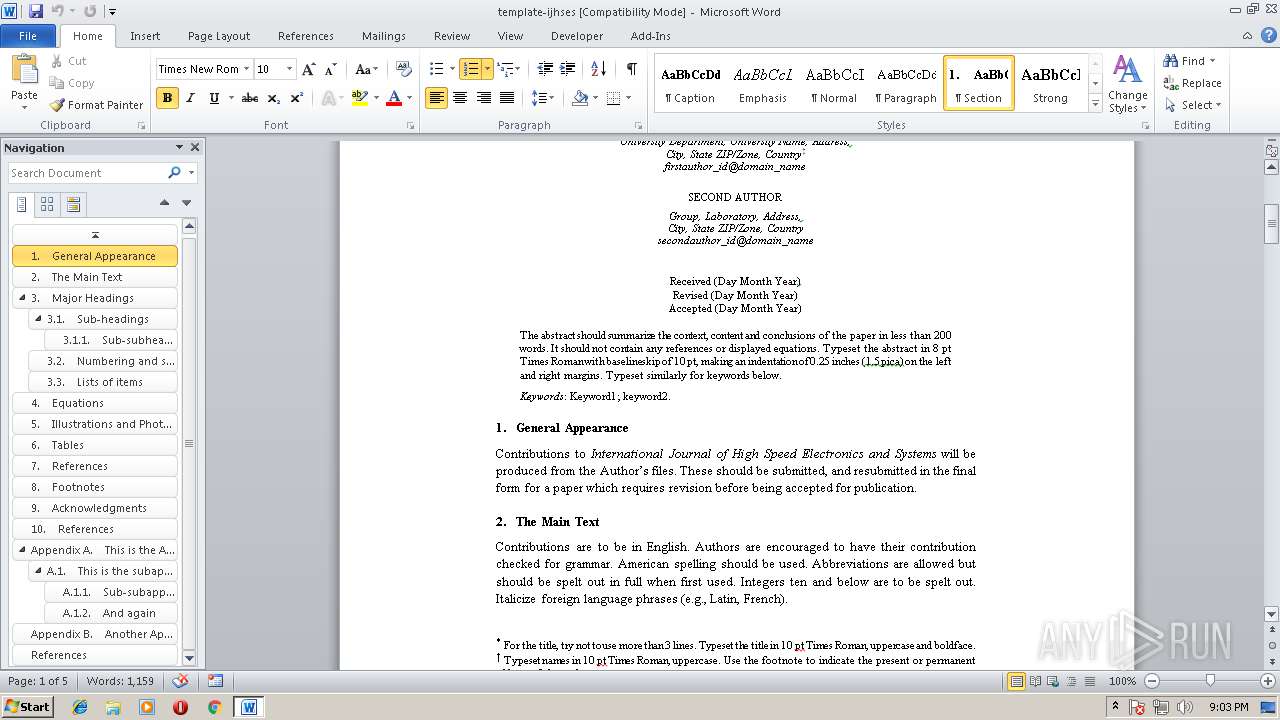Increase paragraph indent
This screenshot has height=720, width=1280.
pyautogui.click(x=568, y=69)
